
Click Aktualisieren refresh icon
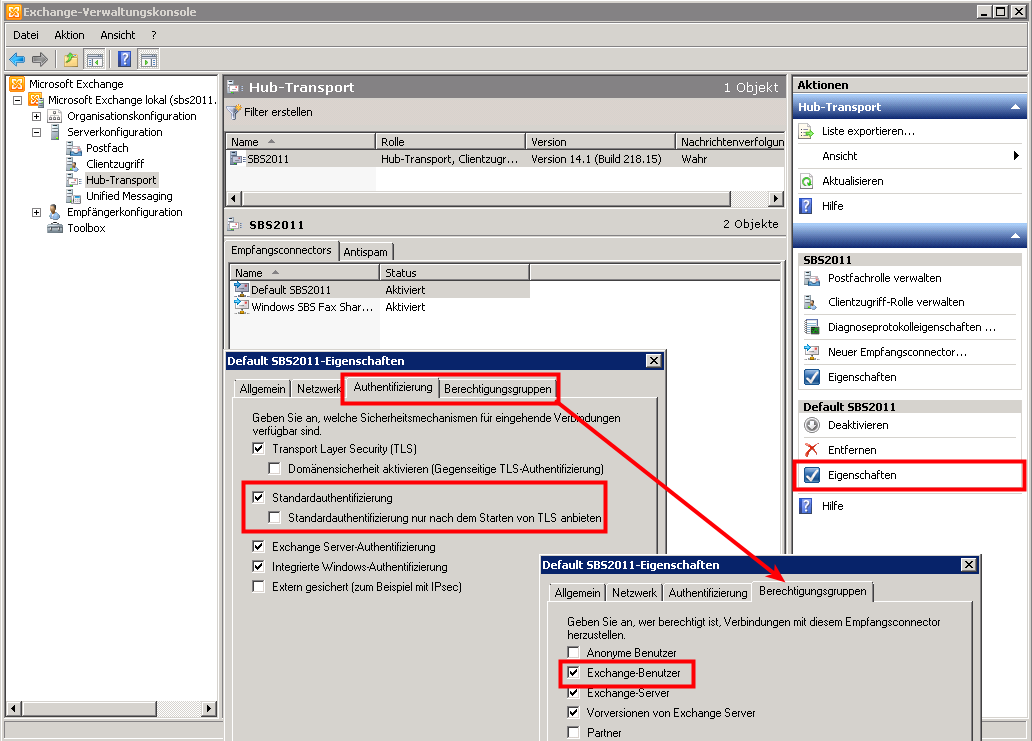point(807,181)
